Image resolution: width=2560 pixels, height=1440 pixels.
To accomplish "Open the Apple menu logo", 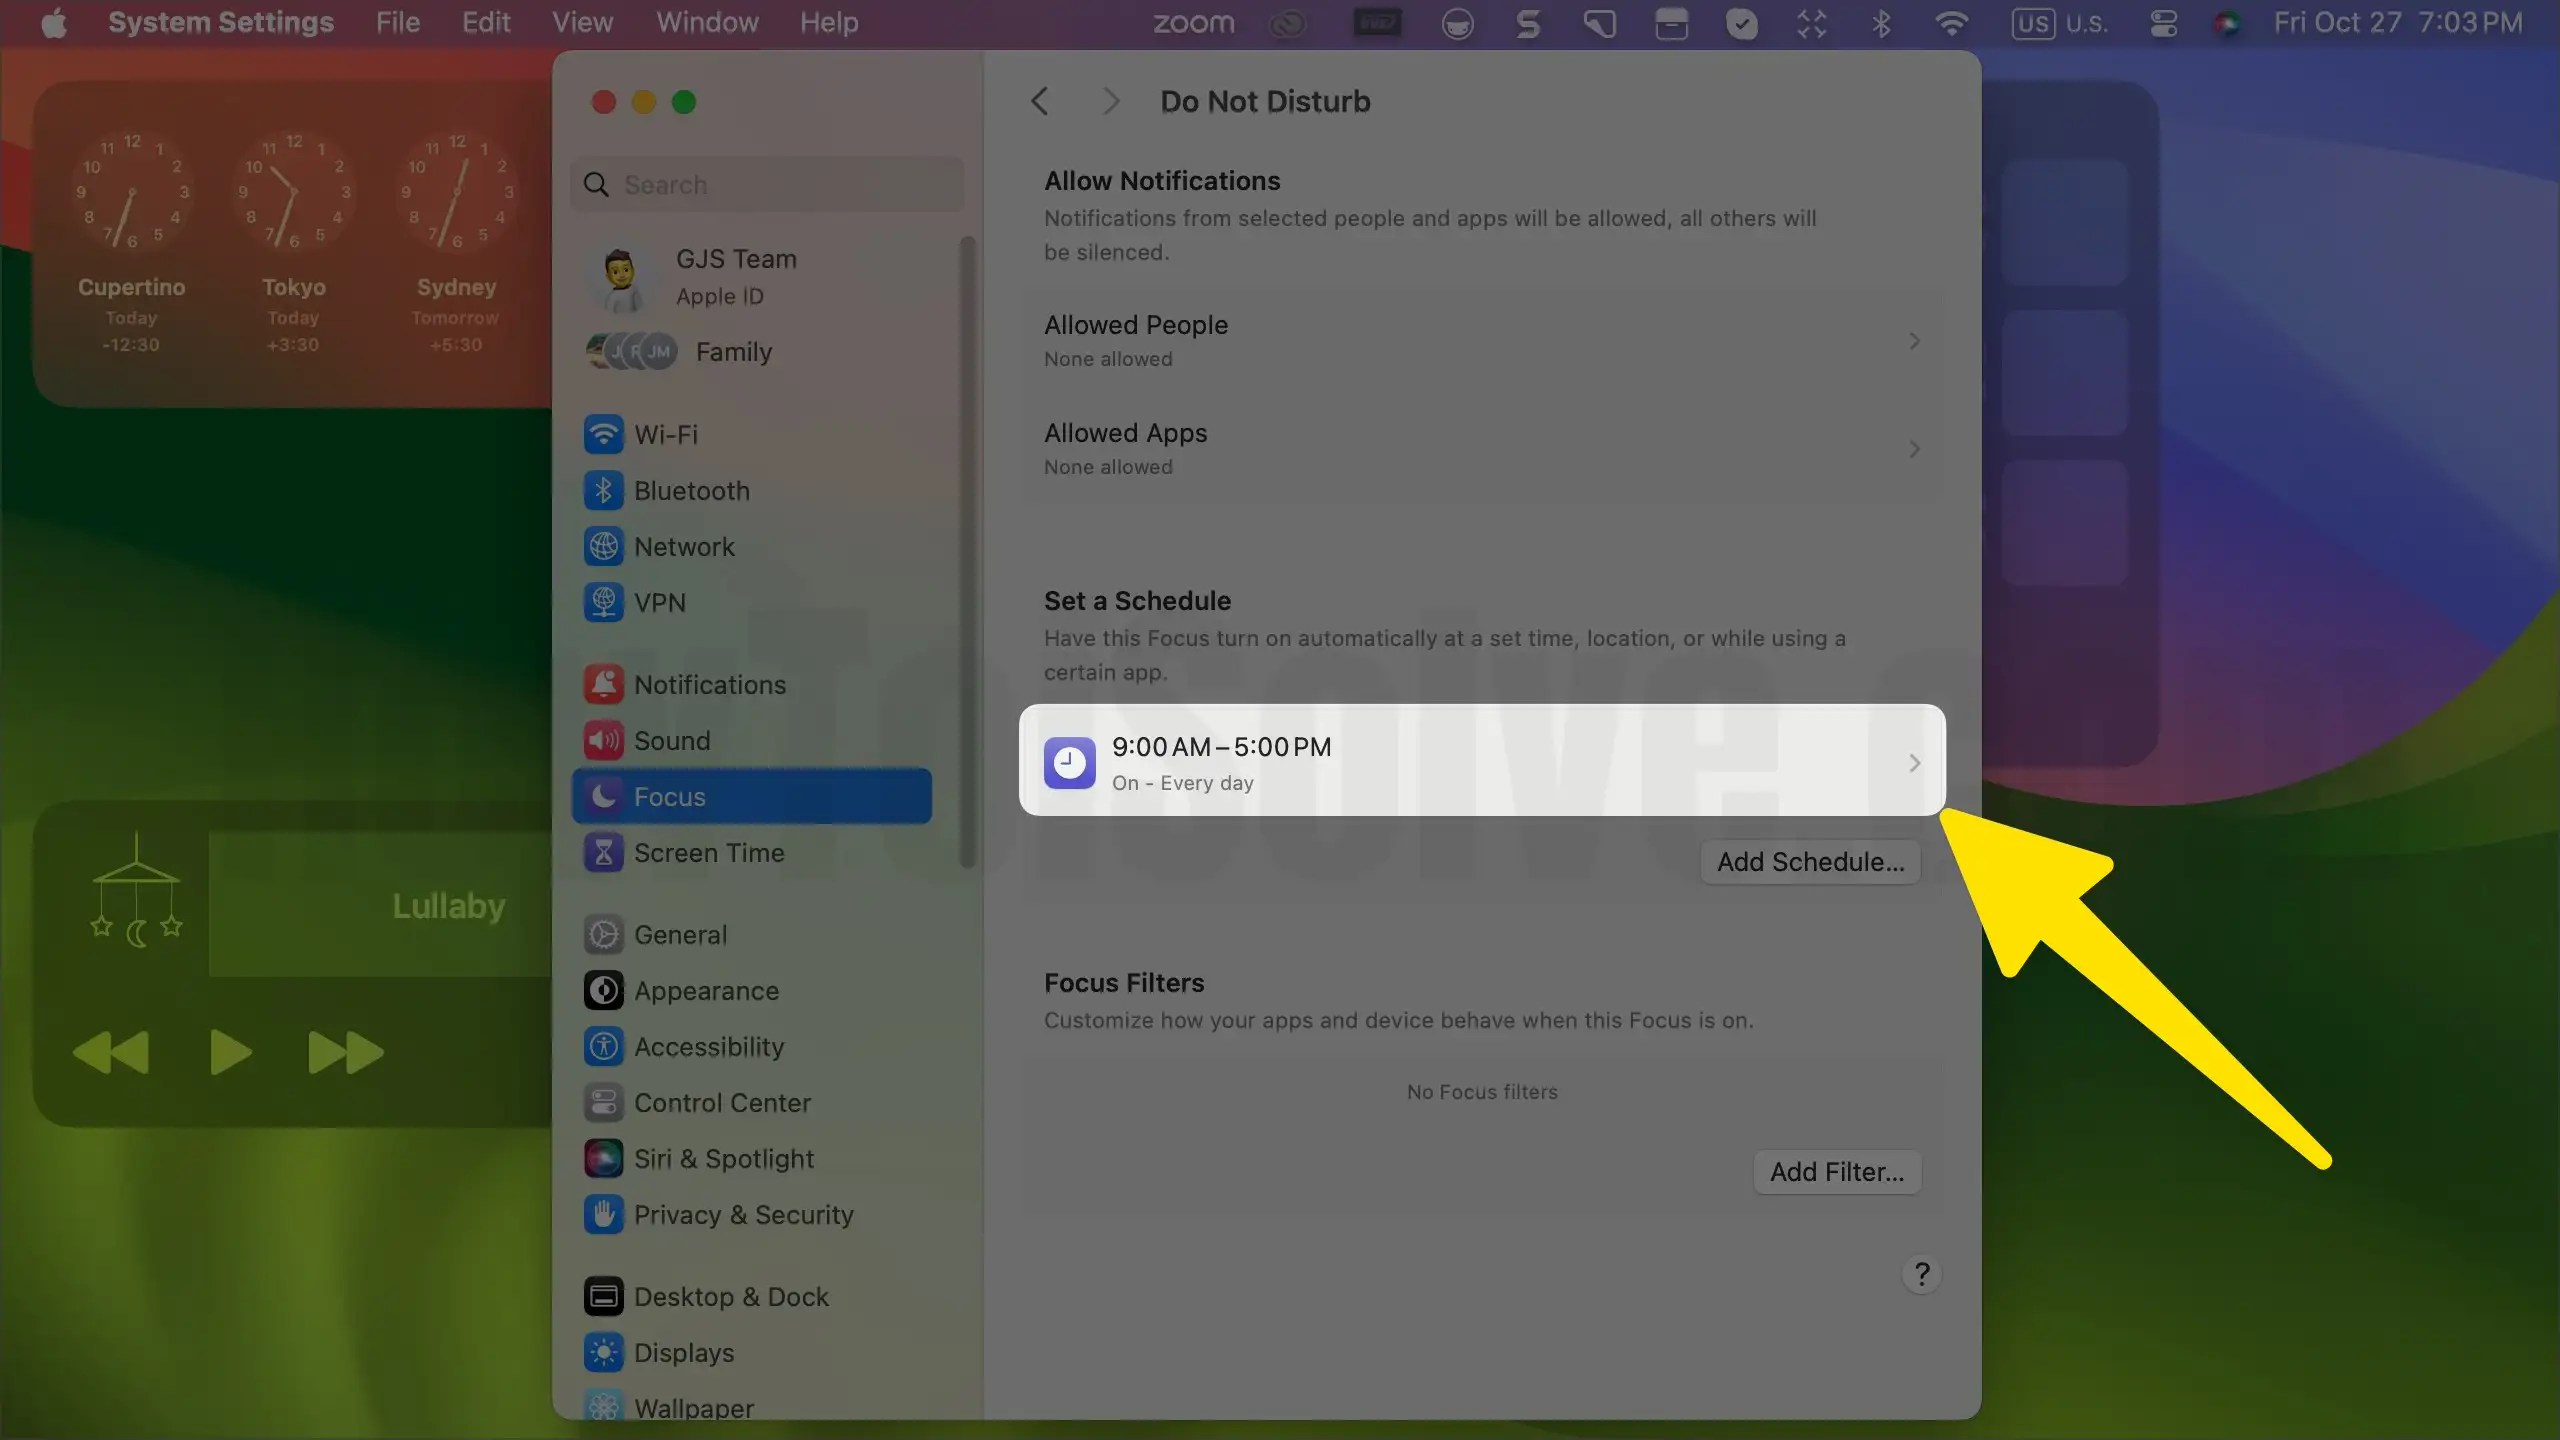I will (54, 22).
